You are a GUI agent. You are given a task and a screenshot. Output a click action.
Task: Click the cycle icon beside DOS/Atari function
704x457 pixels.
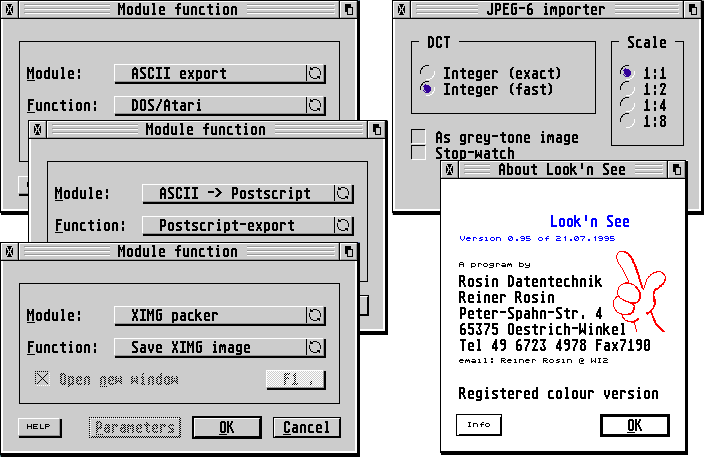[x=315, y=105]
